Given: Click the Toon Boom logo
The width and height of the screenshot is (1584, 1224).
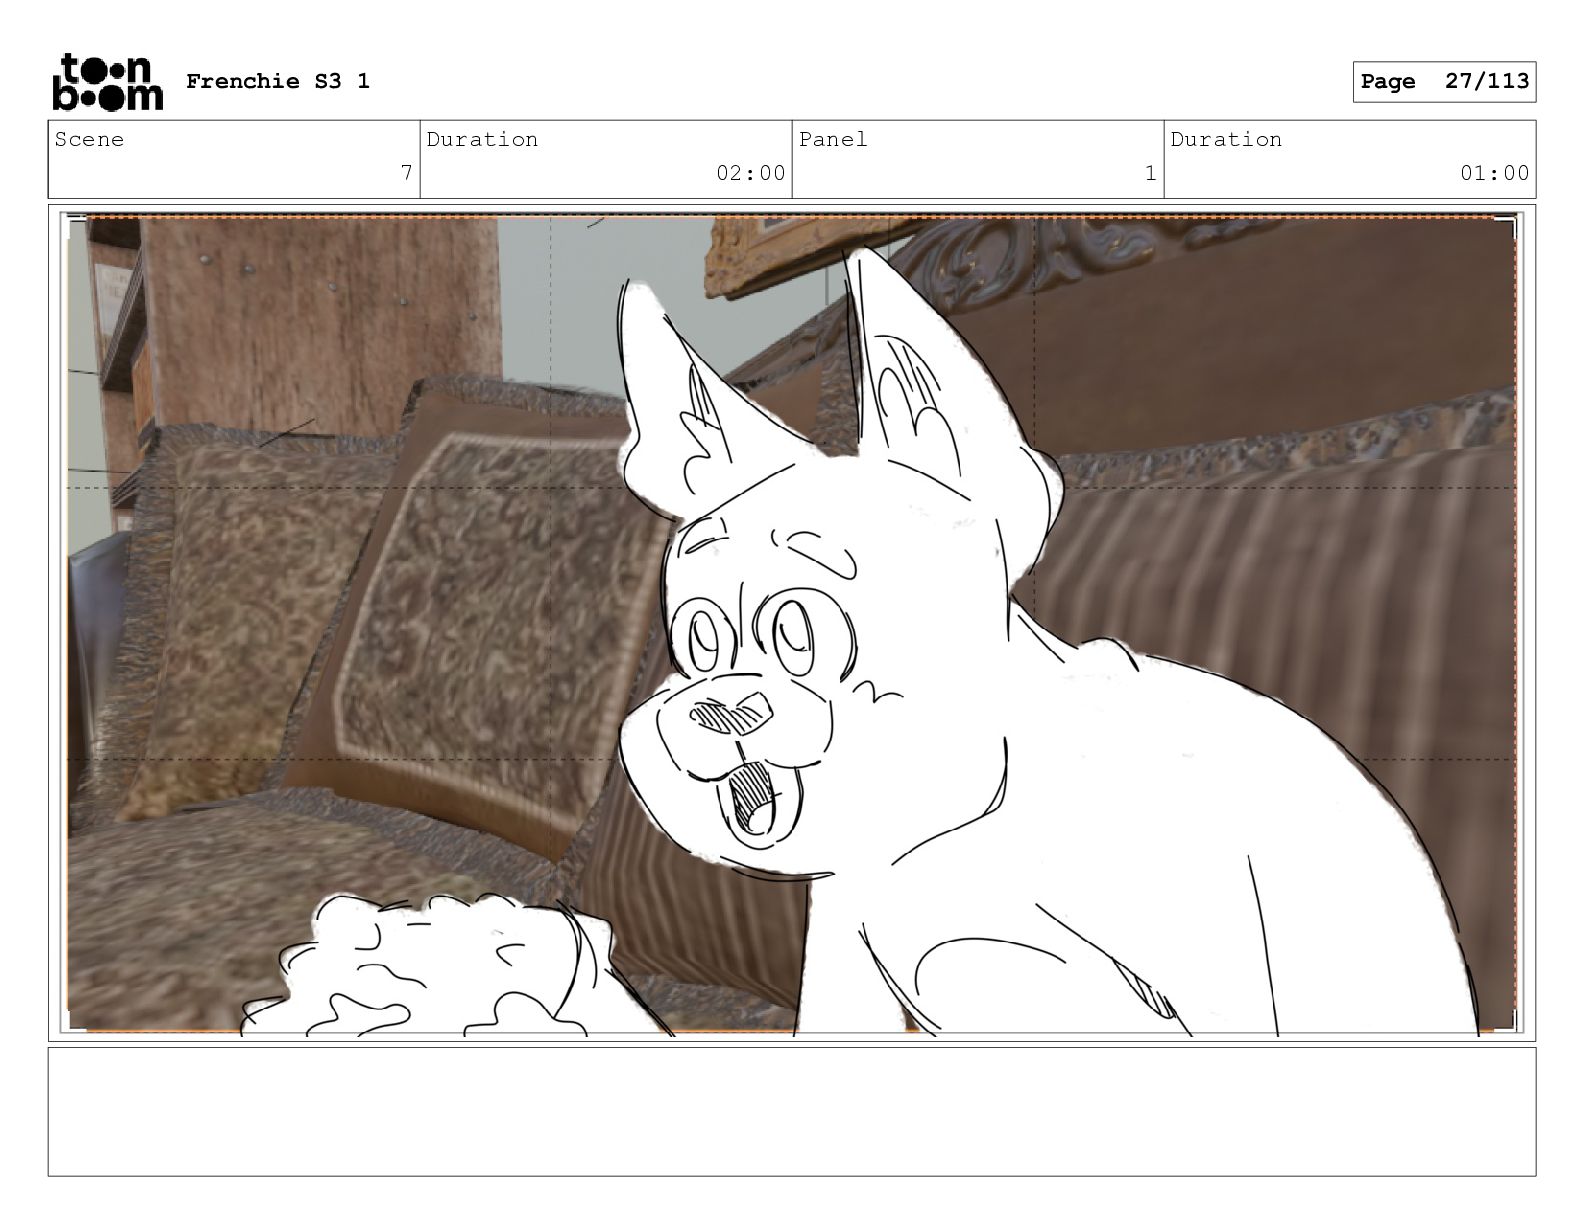Looking at the screenshot, I should point(107,81).
